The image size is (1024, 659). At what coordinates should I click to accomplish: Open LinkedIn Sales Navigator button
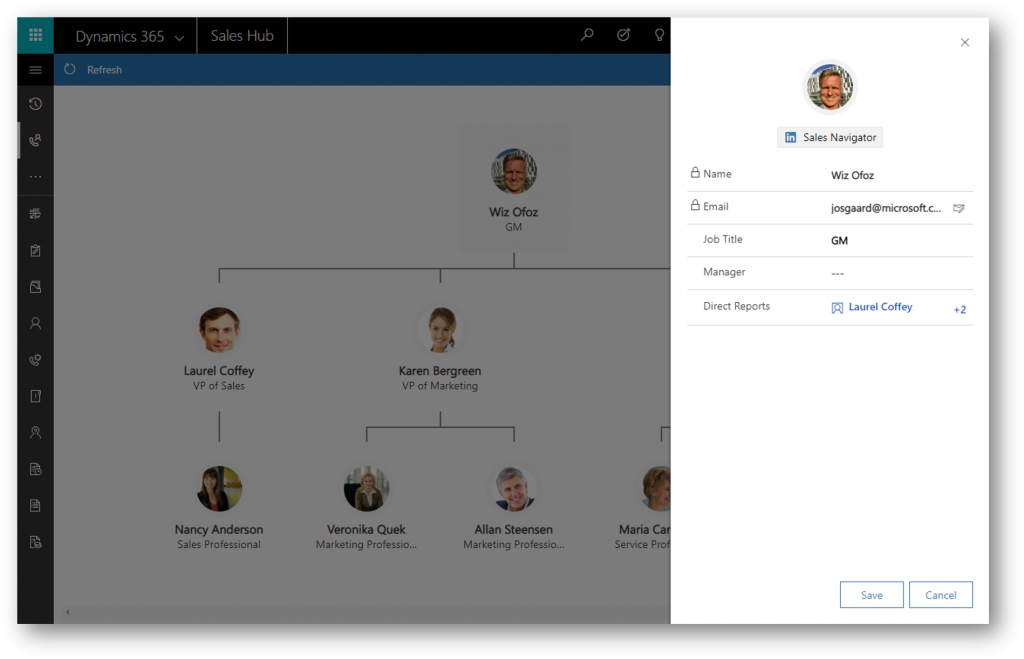pyautogui.click(x=830, y=137)
